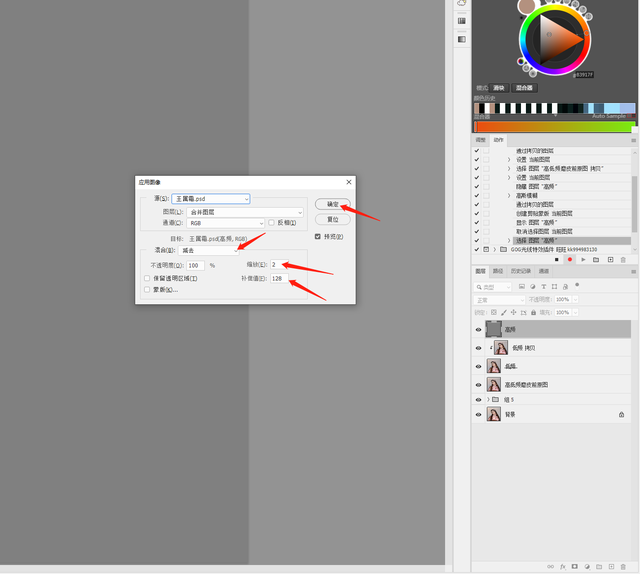The height and width of the screenshot is (574, 640).
Task: Switch to the 动作 actions tab
Action: tap(498, 140)
